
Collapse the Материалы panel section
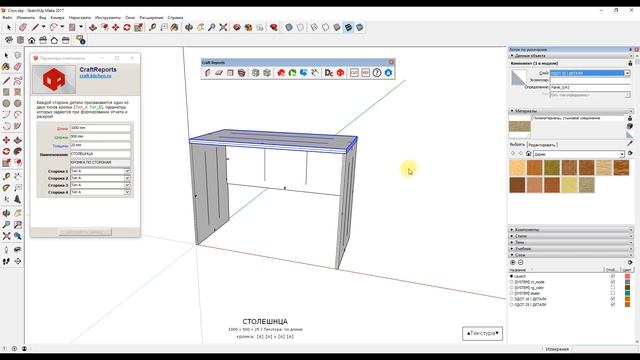[x=571, y=111]
